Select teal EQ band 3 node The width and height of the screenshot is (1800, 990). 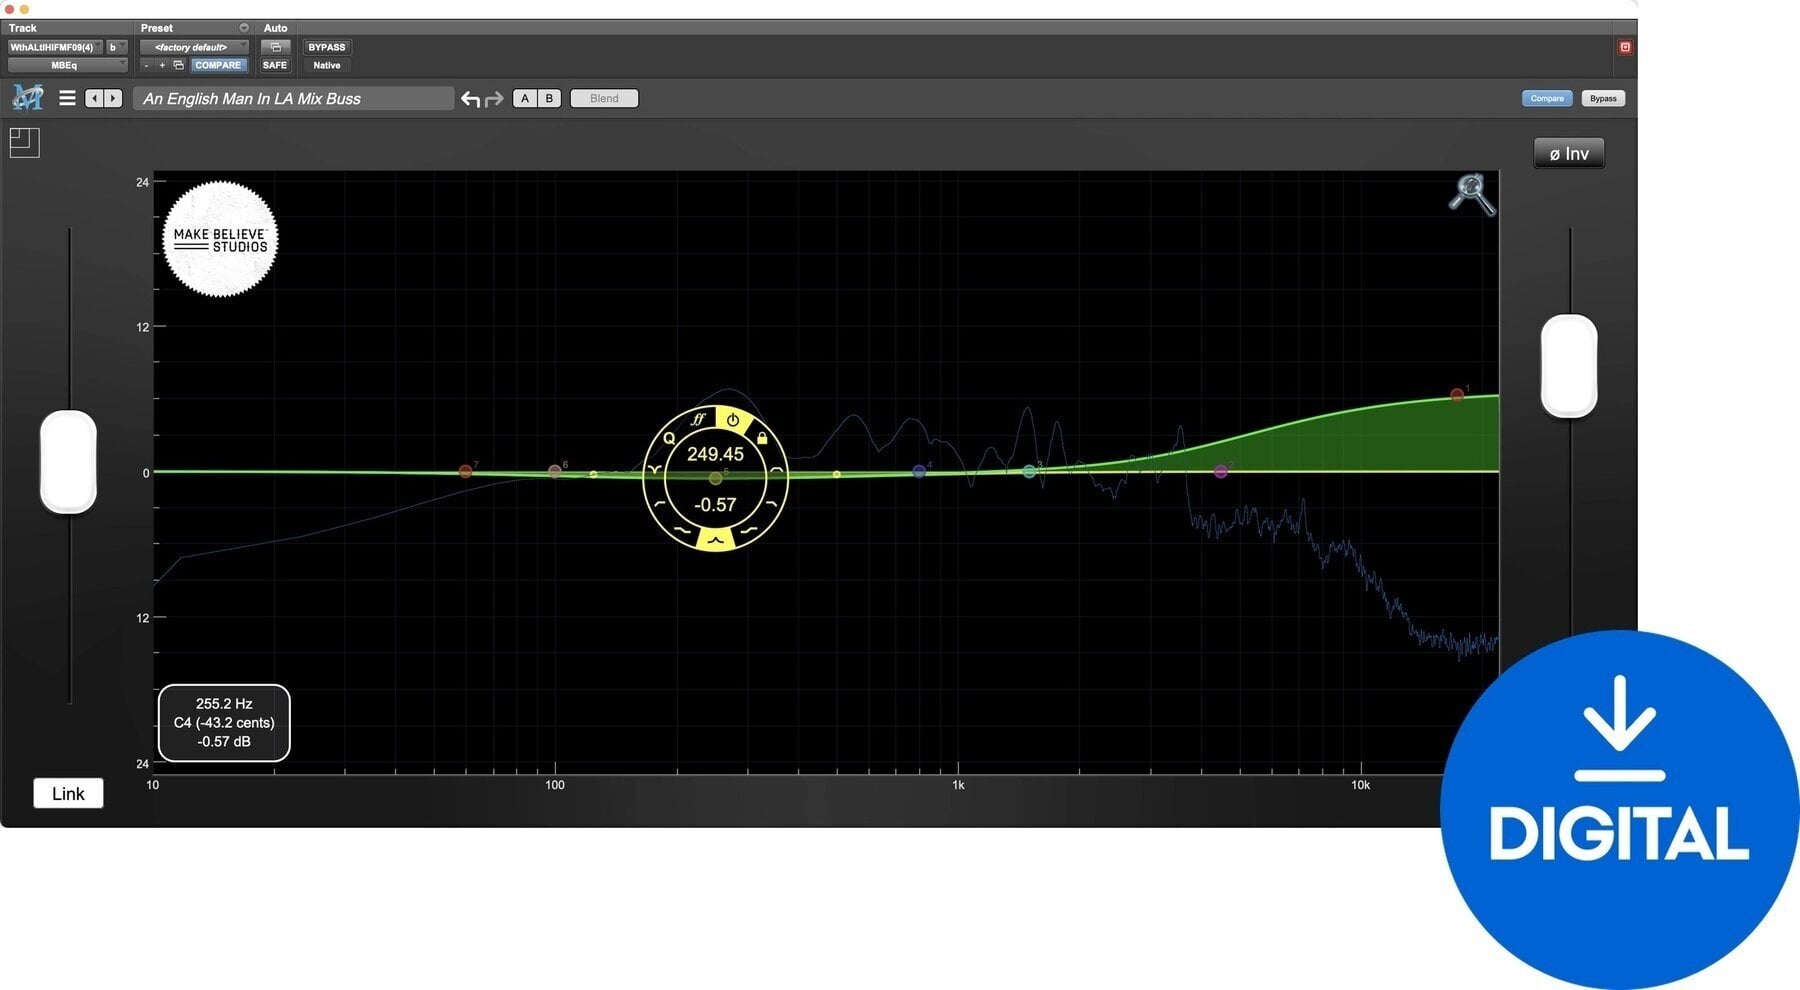1029,471
